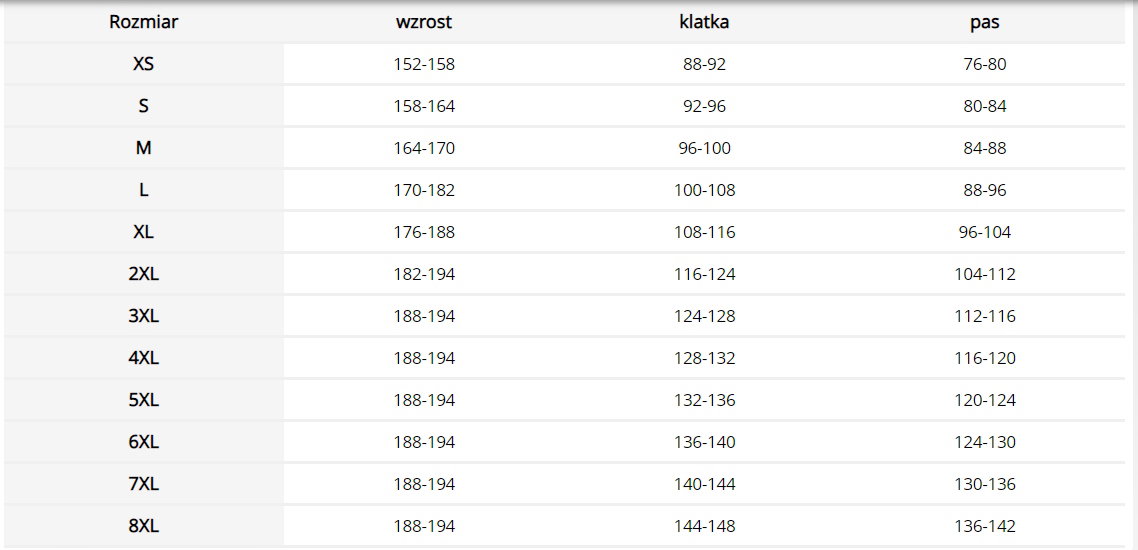Viewport: 1138px width, 550px height.
Task: Select the pas column header
Action: 985,22
